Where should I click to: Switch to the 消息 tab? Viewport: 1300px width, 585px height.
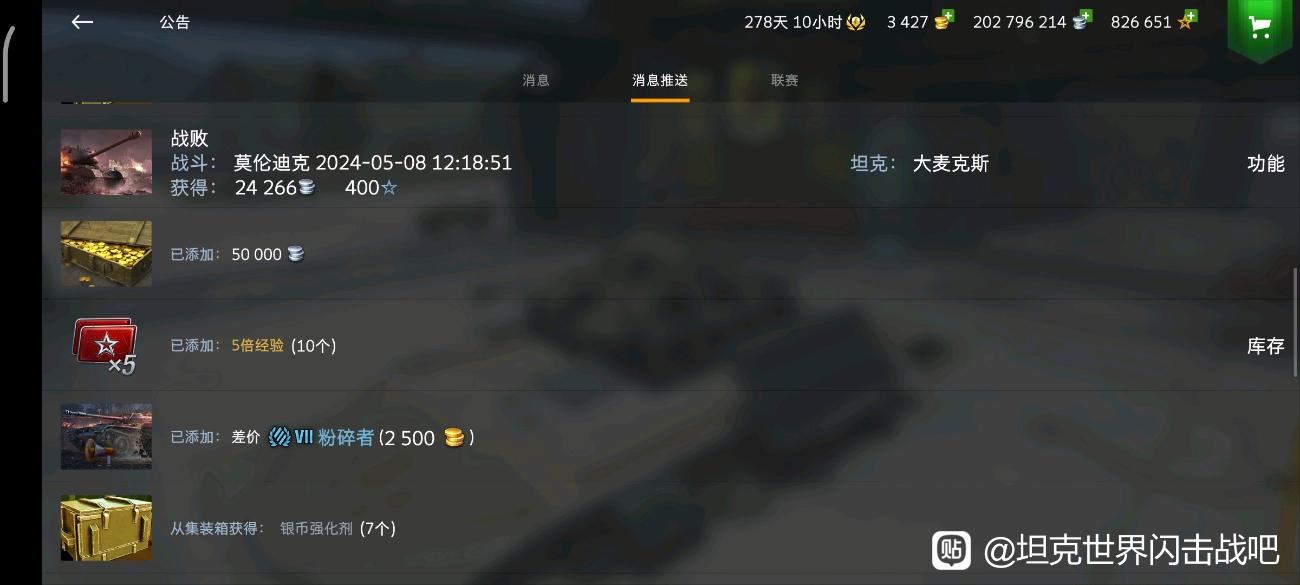[x=536, y=80]
